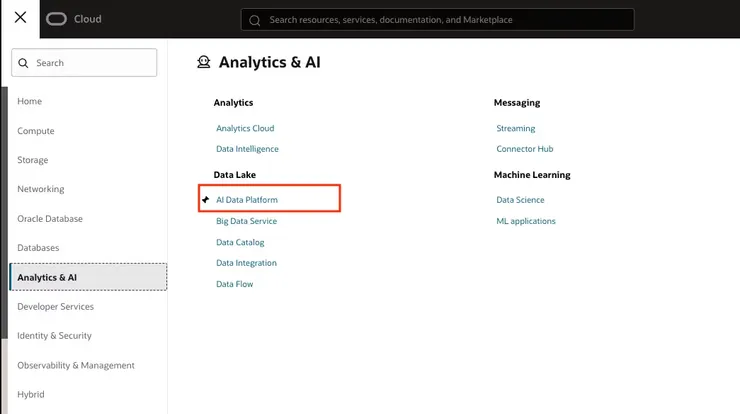Select Compute in the navigation menu
The width and height of the screenshot is (740, 414).
pyautogui.click(x=36, y=131)
